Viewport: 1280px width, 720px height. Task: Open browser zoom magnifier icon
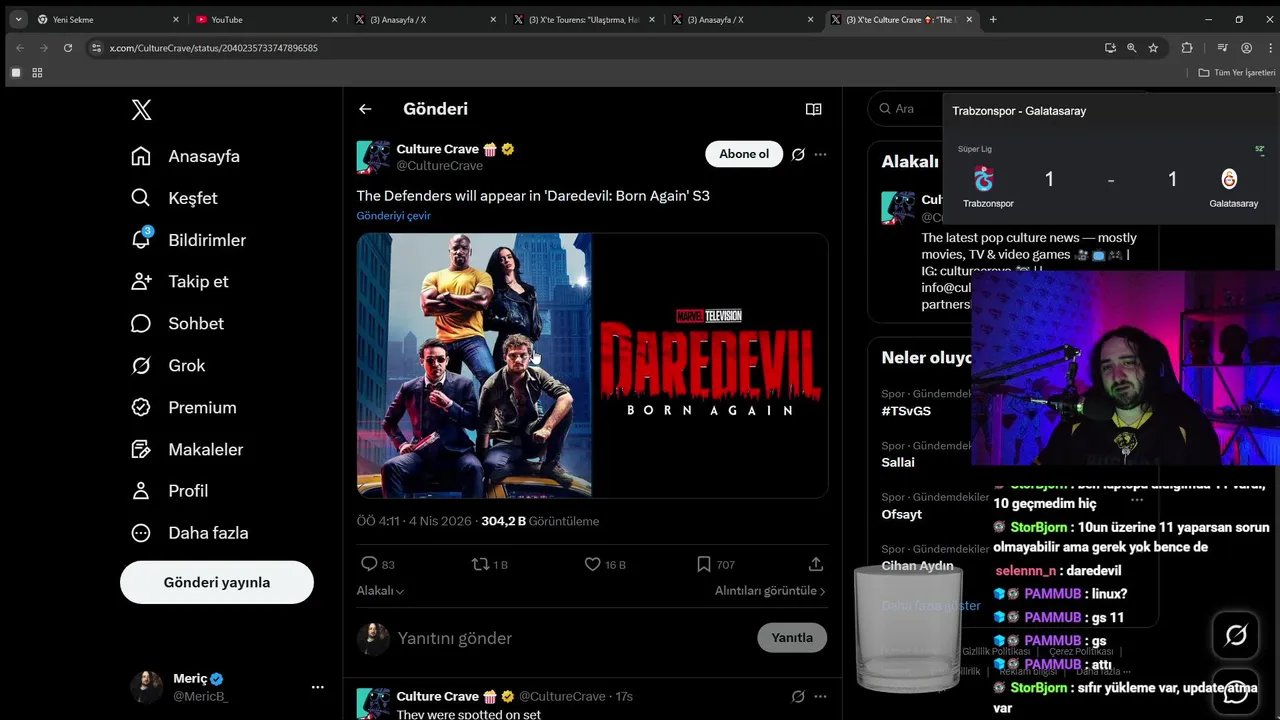point(1132,48)
